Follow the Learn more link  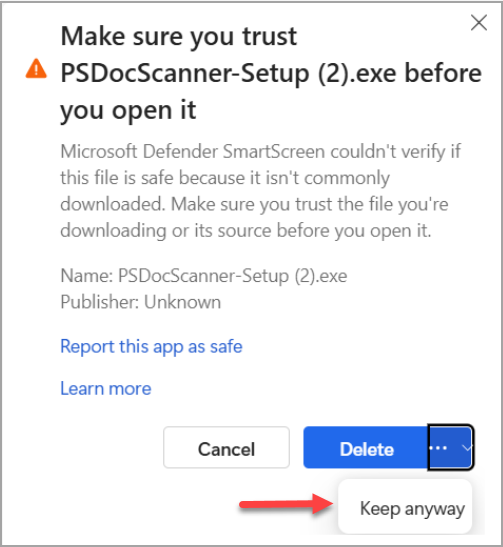click(106, 388)
